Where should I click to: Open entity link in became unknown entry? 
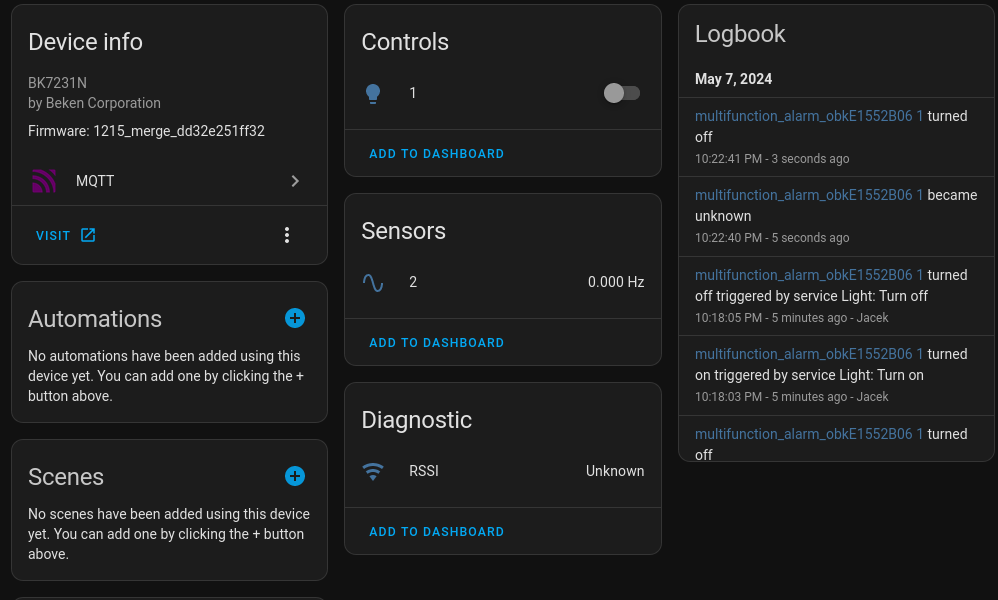809,195
